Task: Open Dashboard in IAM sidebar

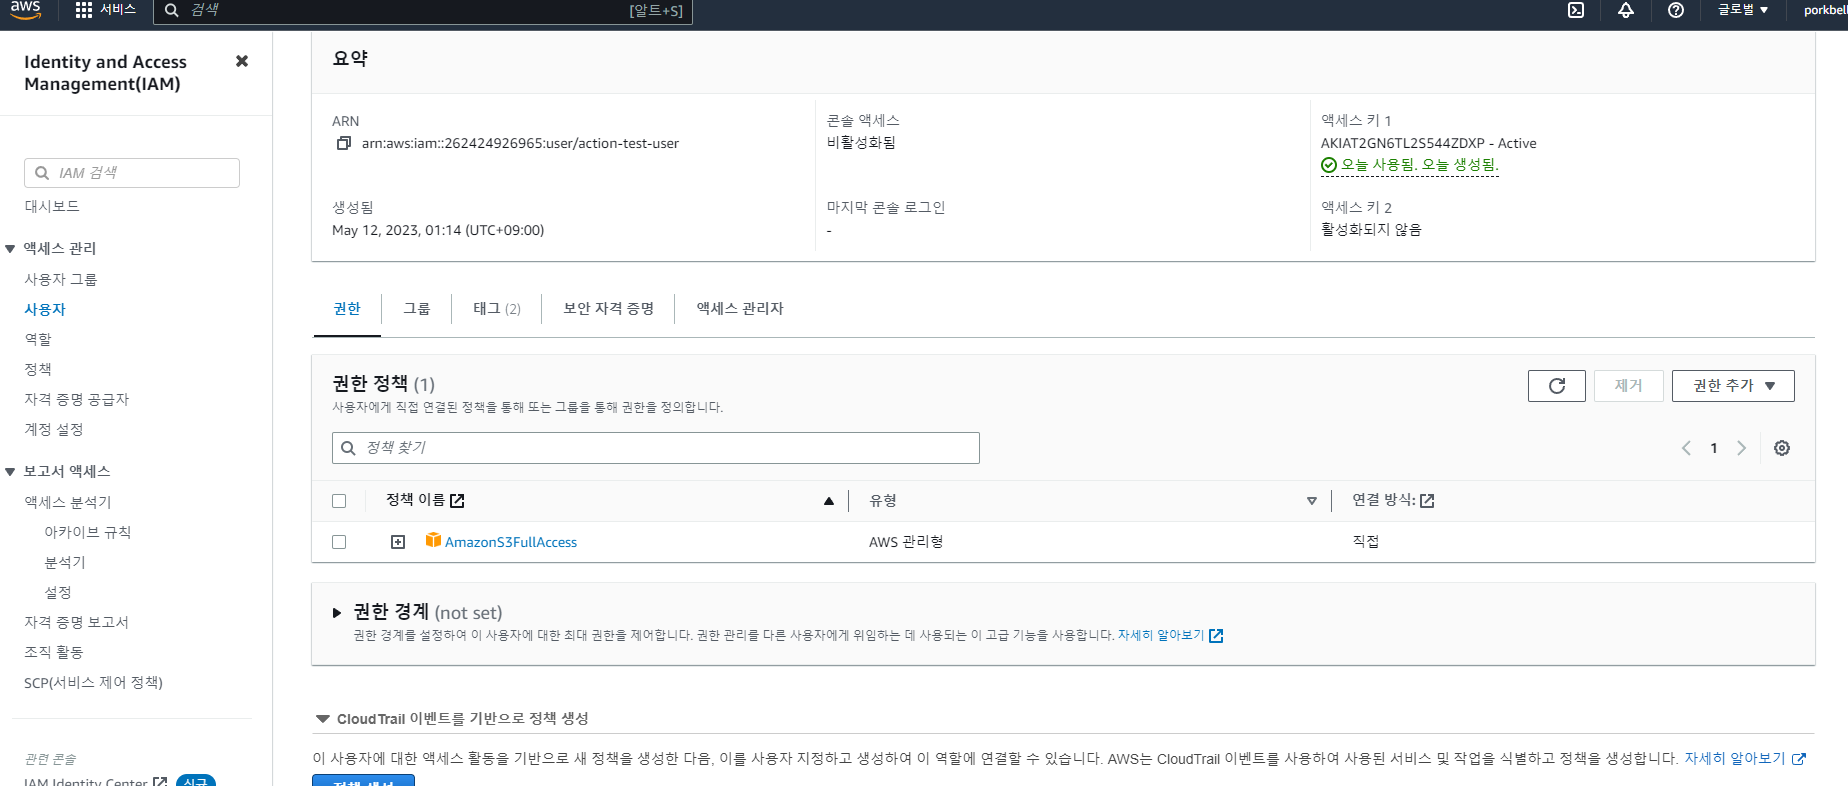Action: coord(52,206)
